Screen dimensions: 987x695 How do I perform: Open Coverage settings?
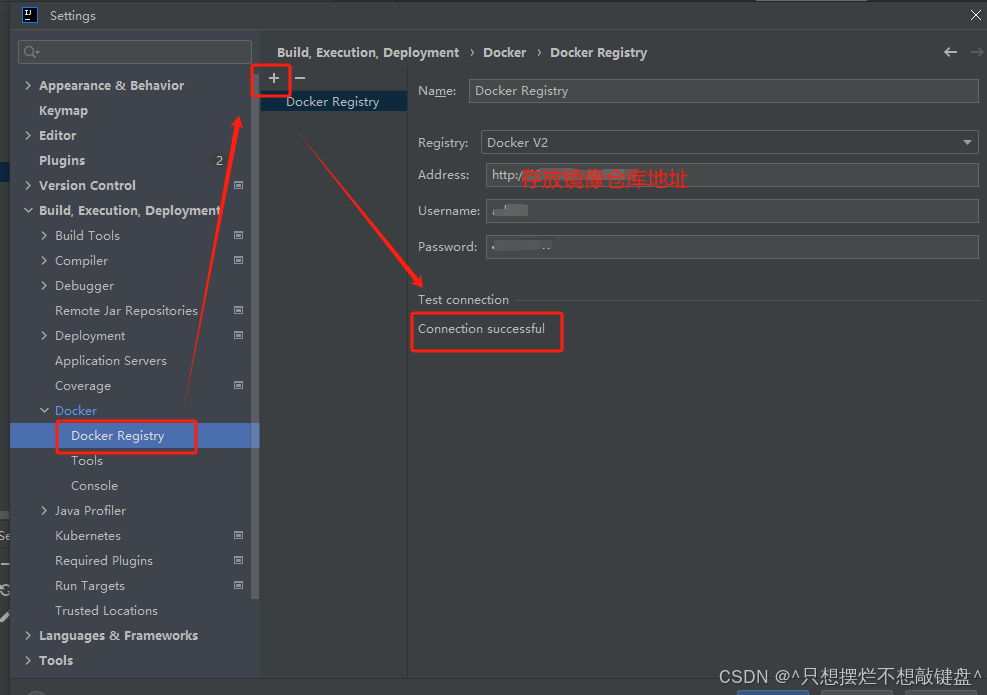[82, 385]
